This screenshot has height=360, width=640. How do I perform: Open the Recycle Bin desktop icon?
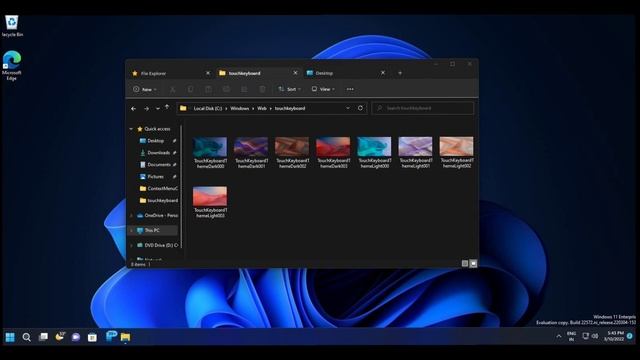tap(12, 26)
